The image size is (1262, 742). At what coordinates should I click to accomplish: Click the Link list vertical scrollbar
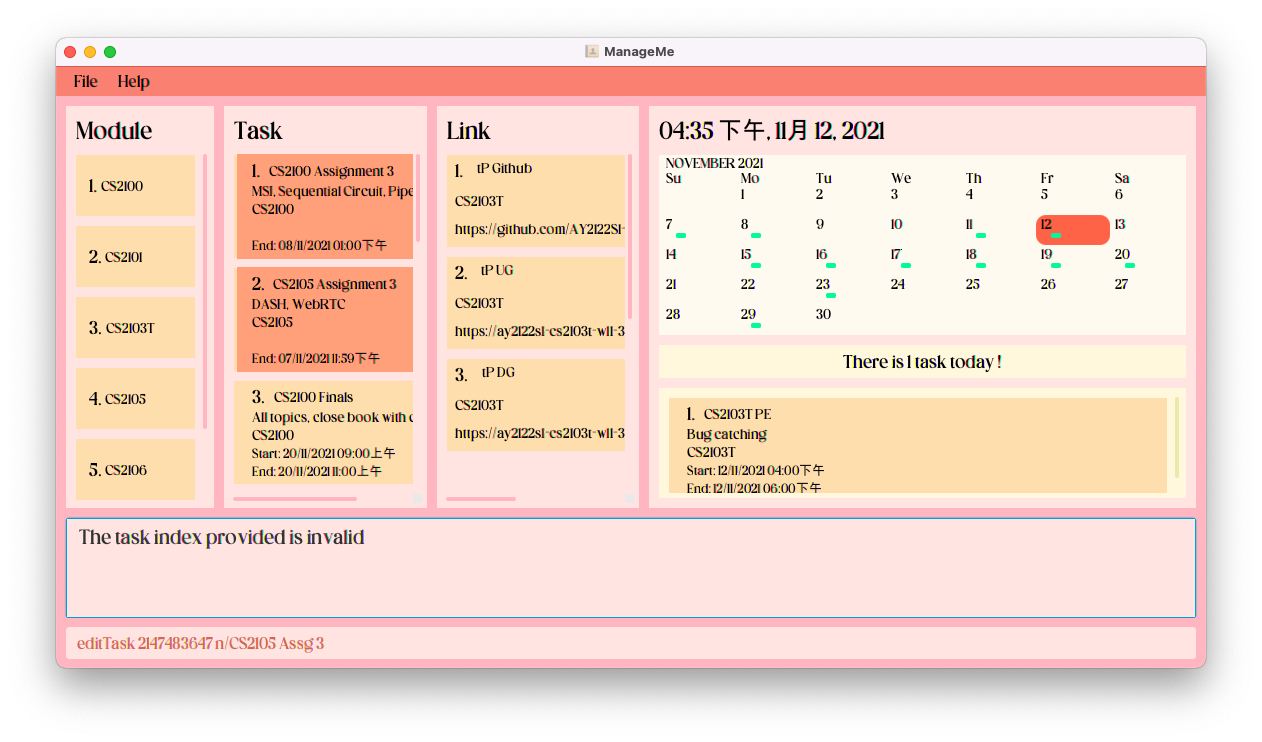pyautogui.click(x=630, y=236)
